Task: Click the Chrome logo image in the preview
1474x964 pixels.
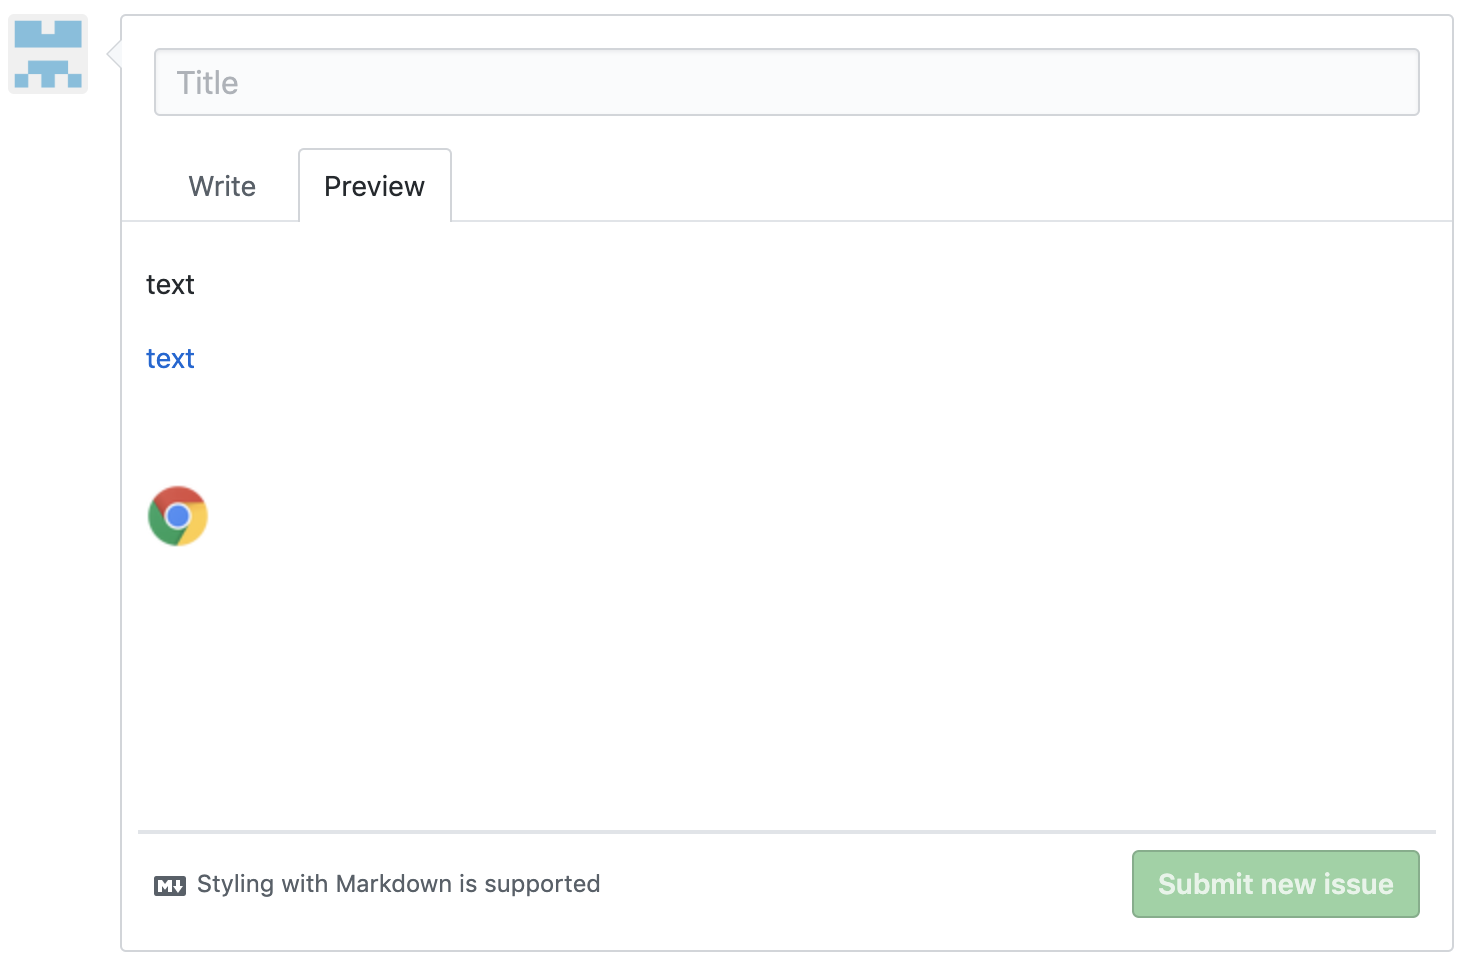Action: pyautogui.click(x=177, y=515)
